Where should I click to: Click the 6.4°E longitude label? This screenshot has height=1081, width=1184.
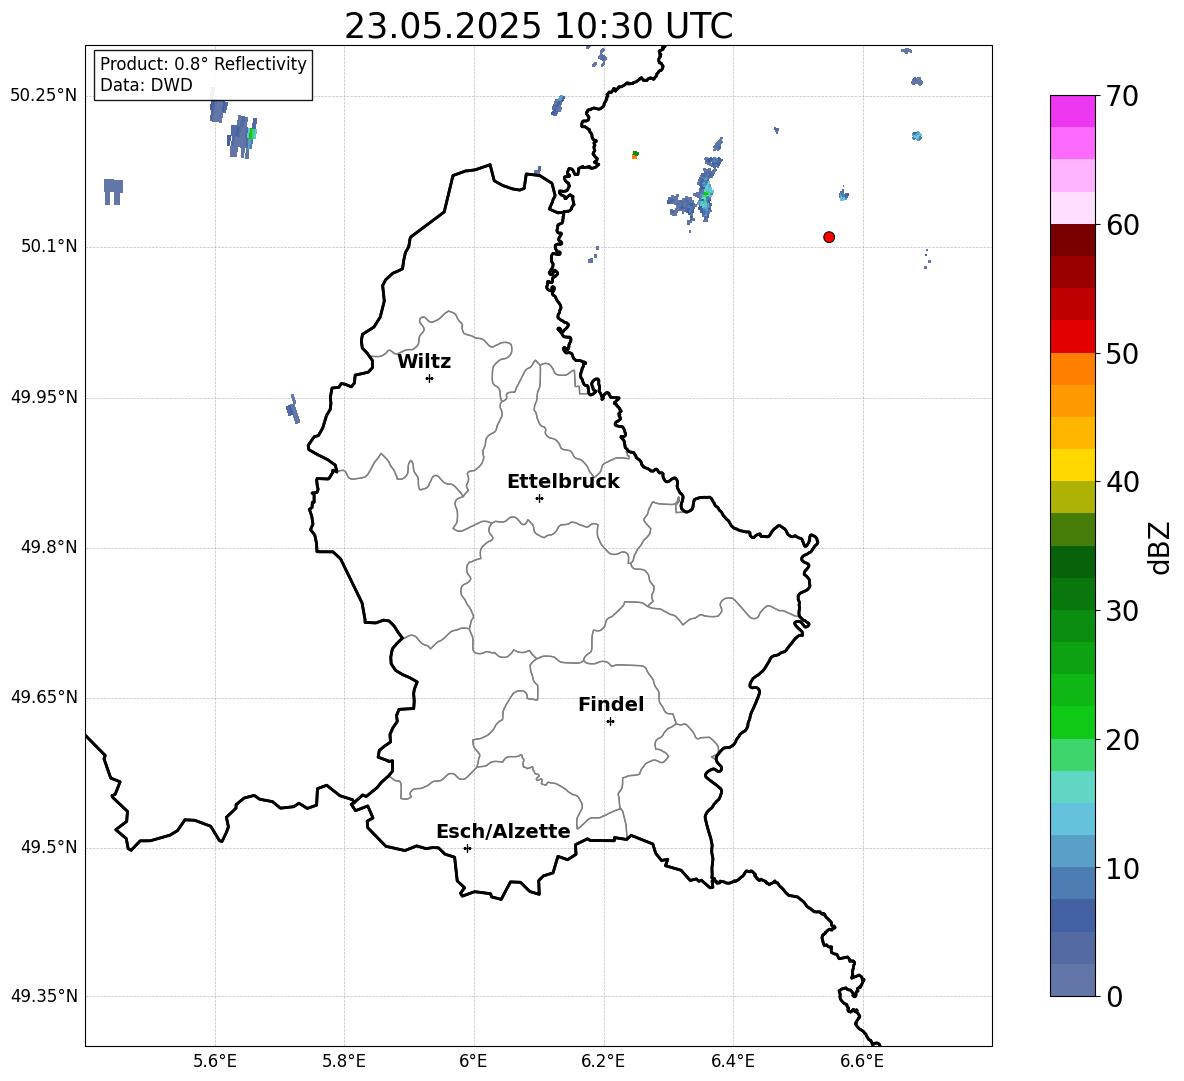pos(733,1062)
